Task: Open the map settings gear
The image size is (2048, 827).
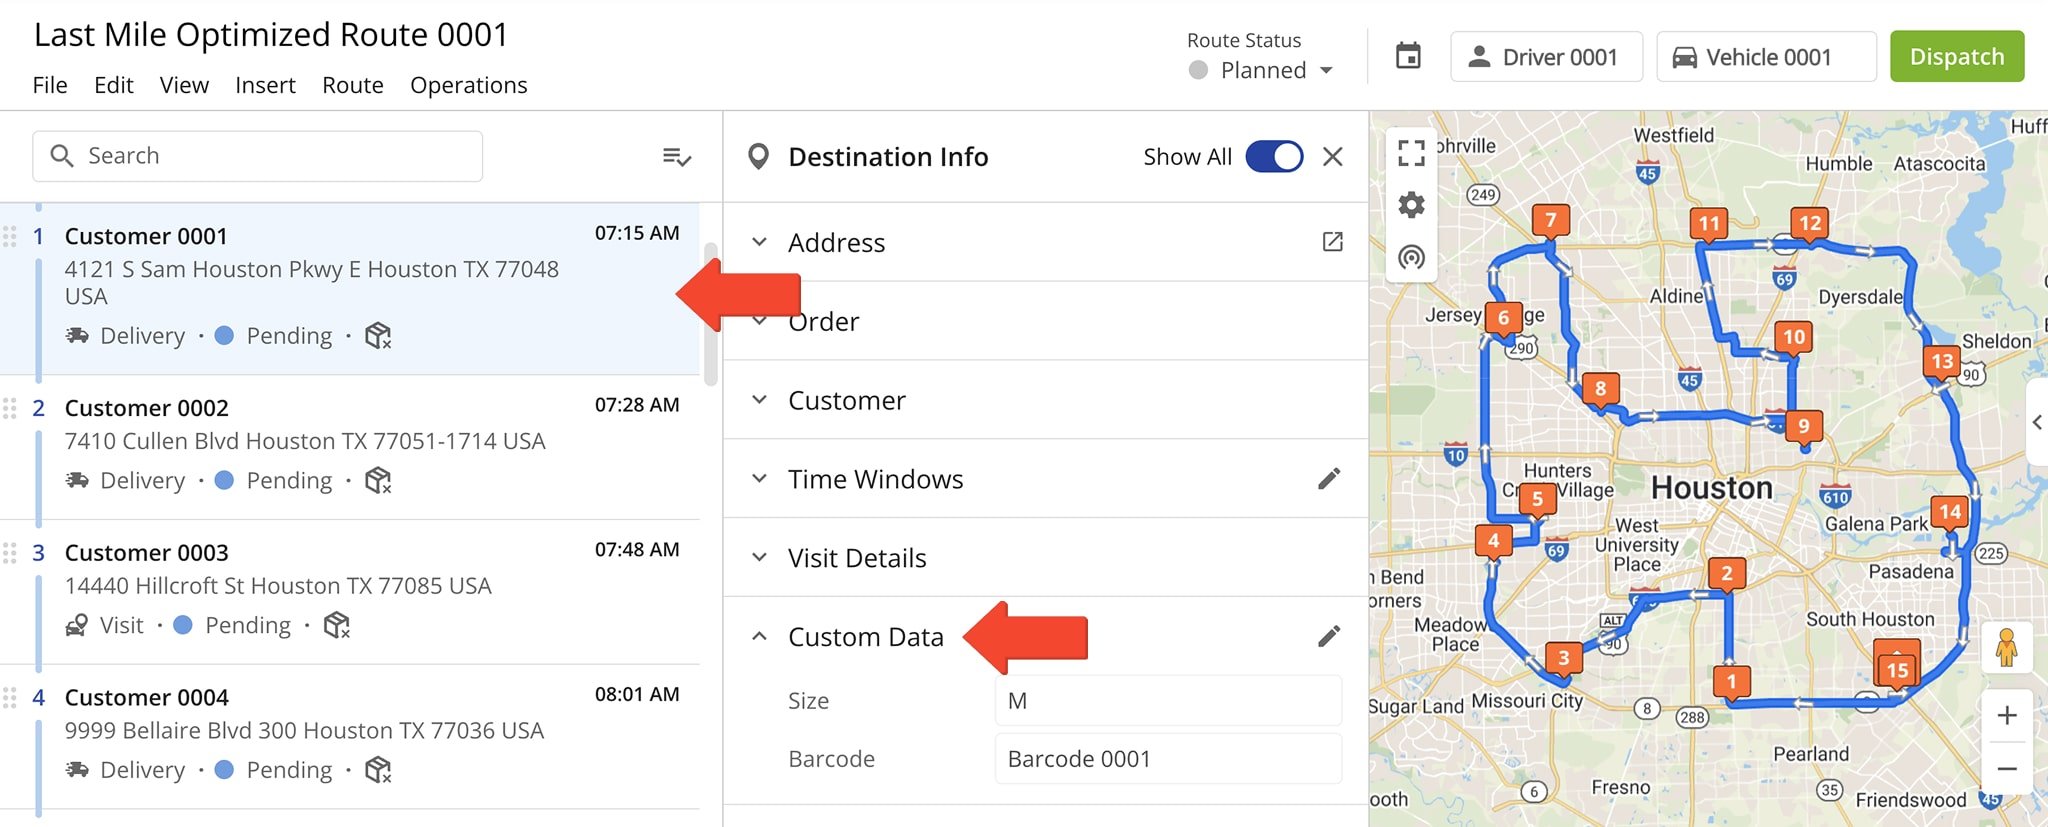Action: tap(1411, 205)
